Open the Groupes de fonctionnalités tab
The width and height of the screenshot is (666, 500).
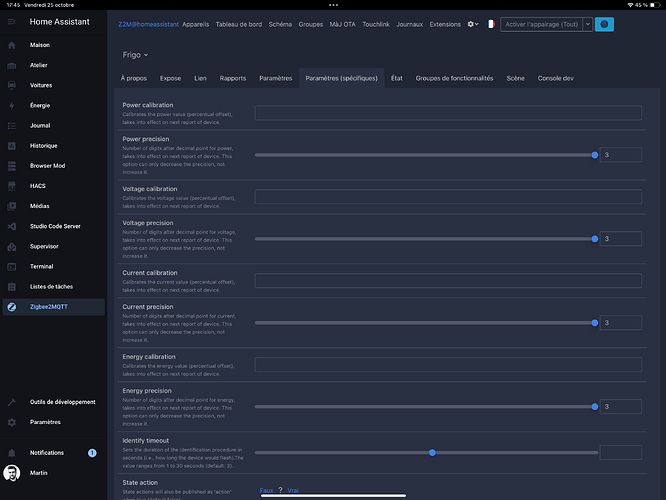point(454,78)
